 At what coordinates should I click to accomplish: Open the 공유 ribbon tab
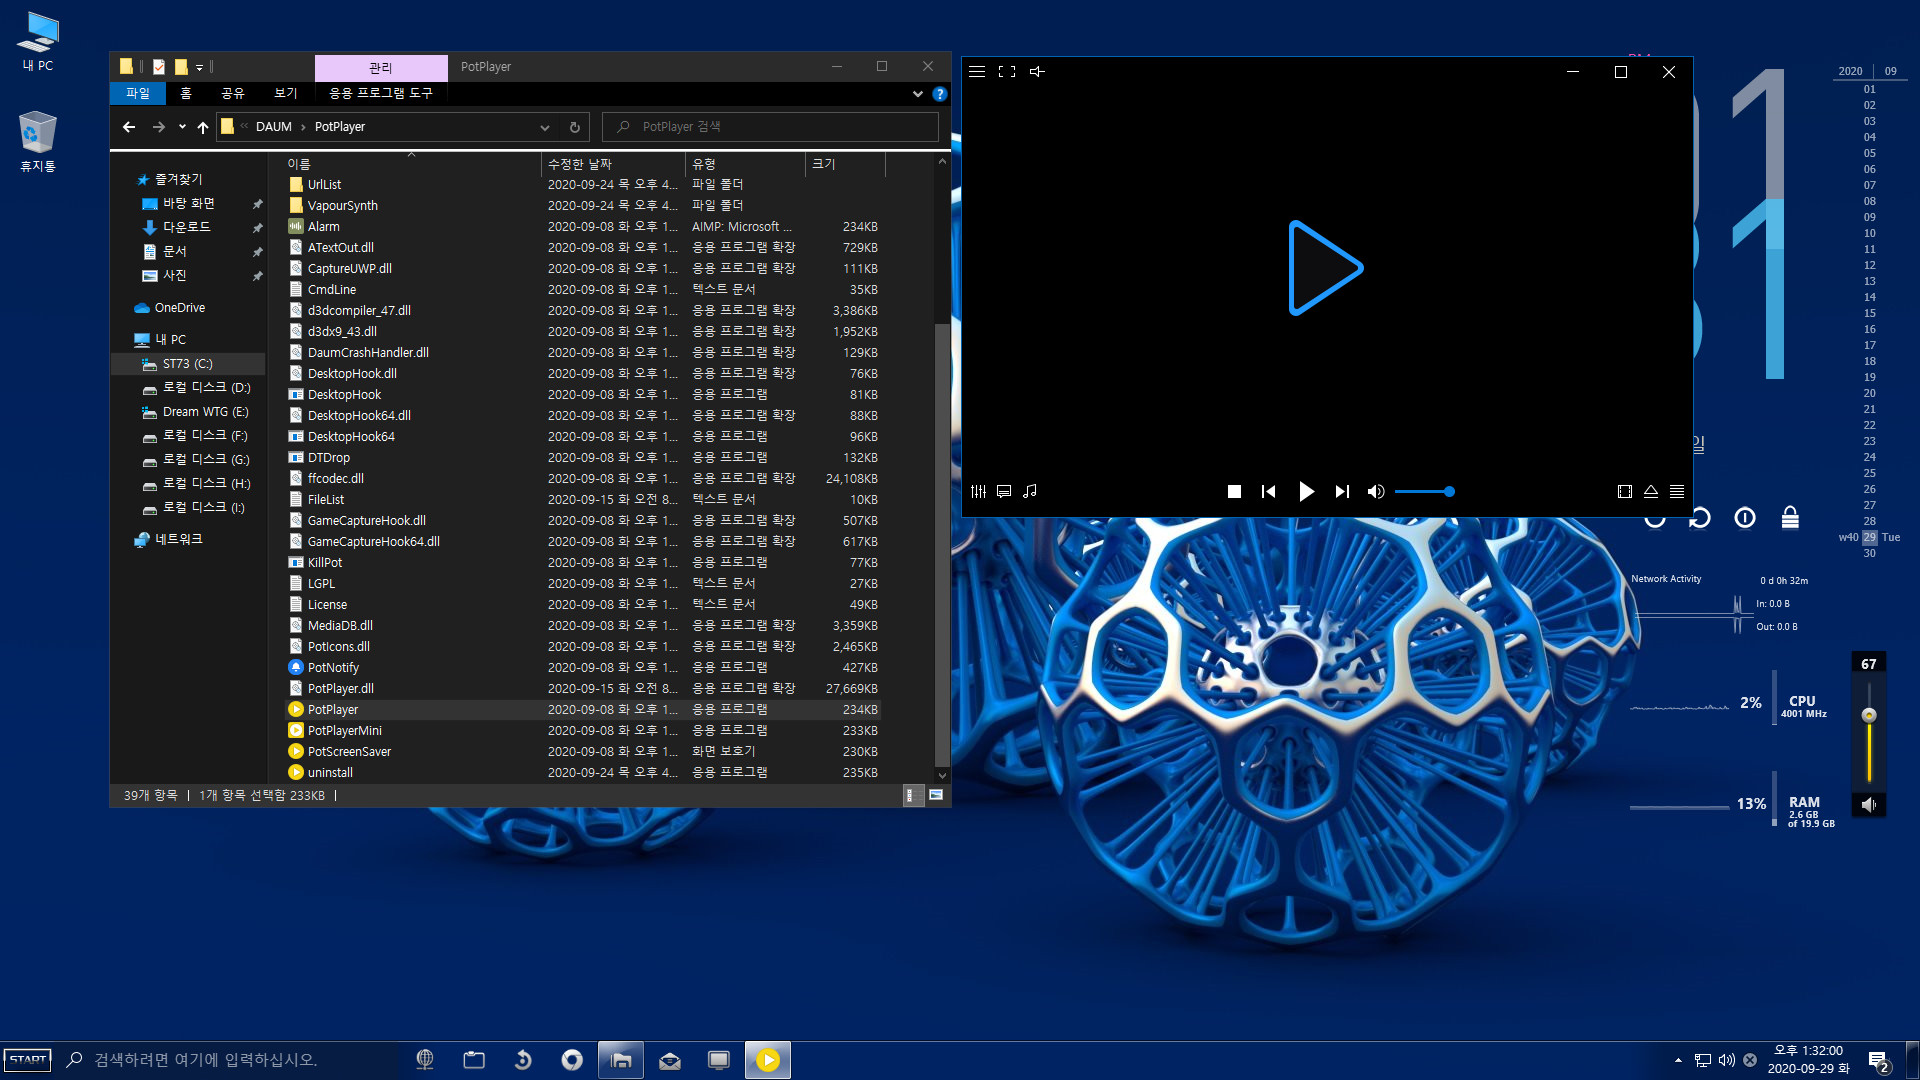233,93
